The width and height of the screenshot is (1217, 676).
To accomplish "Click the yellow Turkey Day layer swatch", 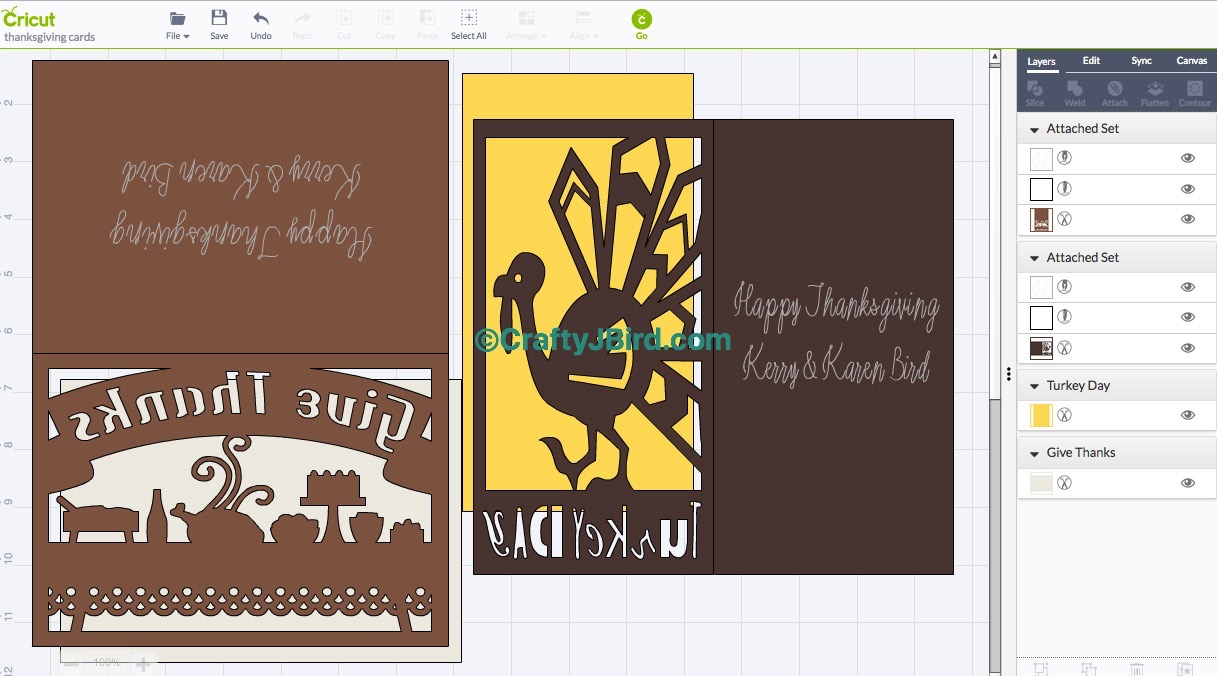I will [x=1041, y=415].
